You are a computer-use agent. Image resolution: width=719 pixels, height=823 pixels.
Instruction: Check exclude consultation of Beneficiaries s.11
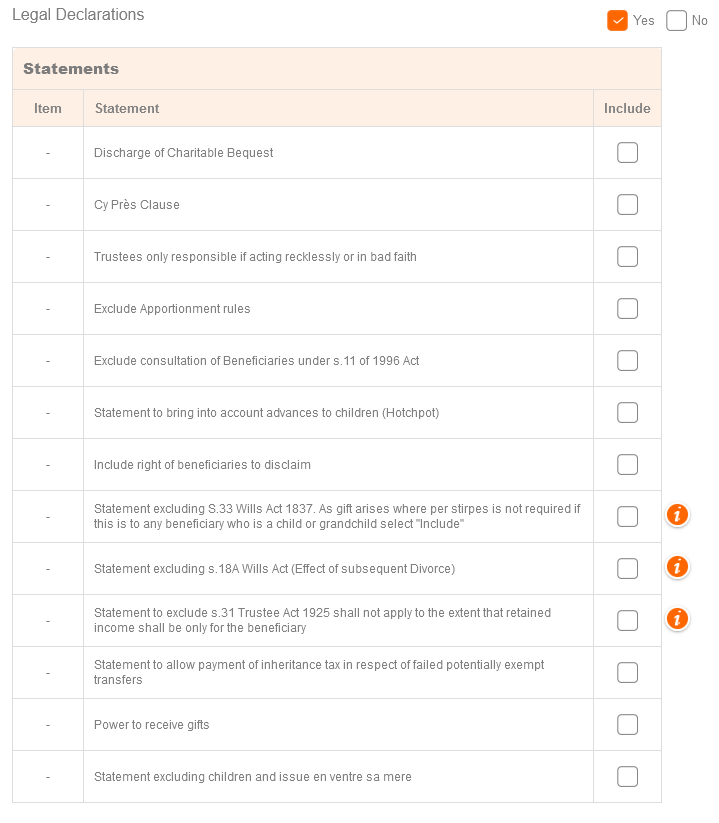click(x=627, y=361)
